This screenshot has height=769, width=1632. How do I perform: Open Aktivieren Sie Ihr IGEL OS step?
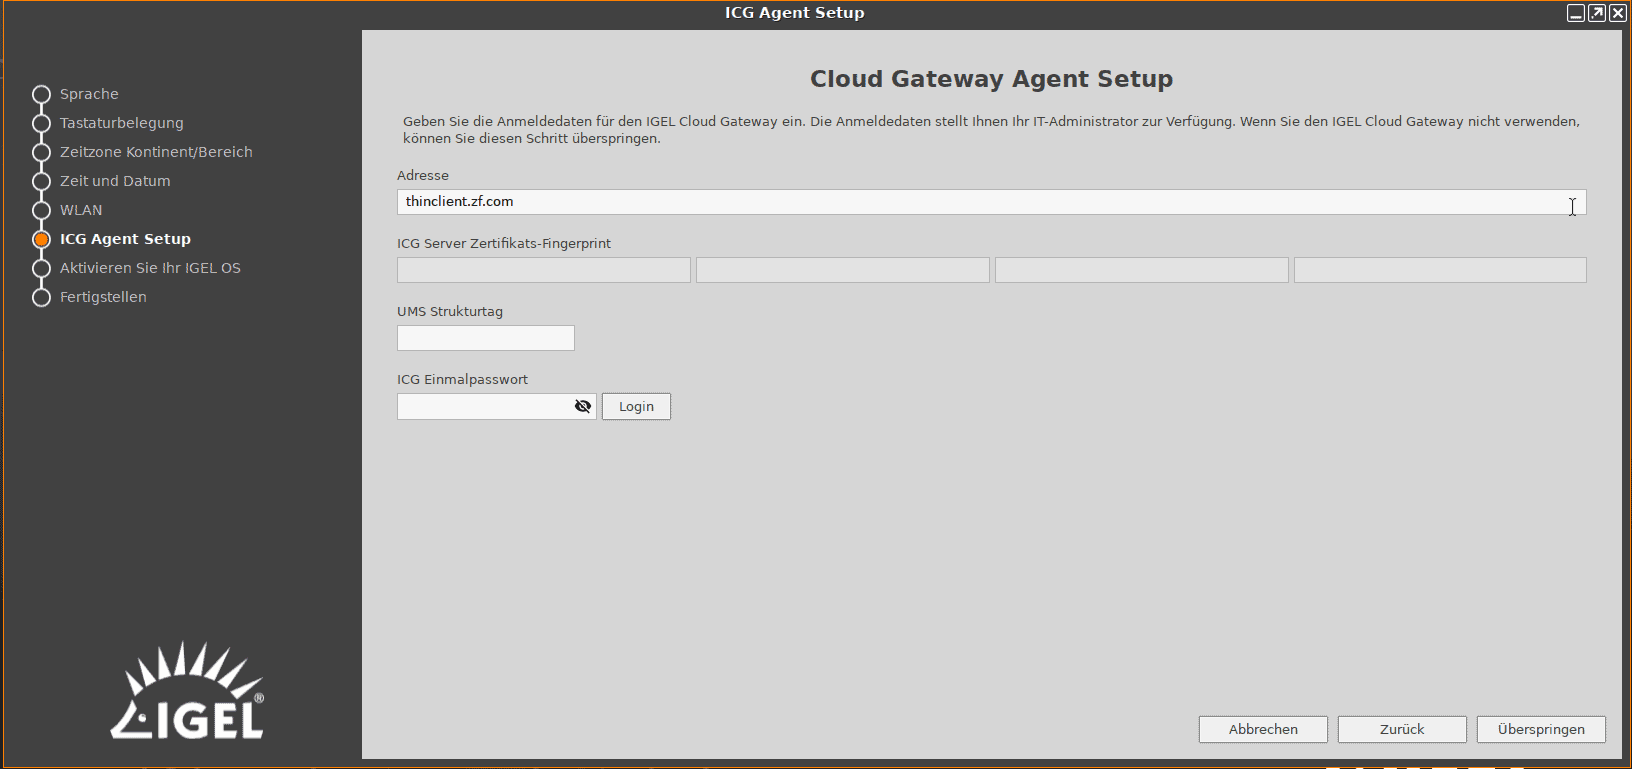pos(150,268)
